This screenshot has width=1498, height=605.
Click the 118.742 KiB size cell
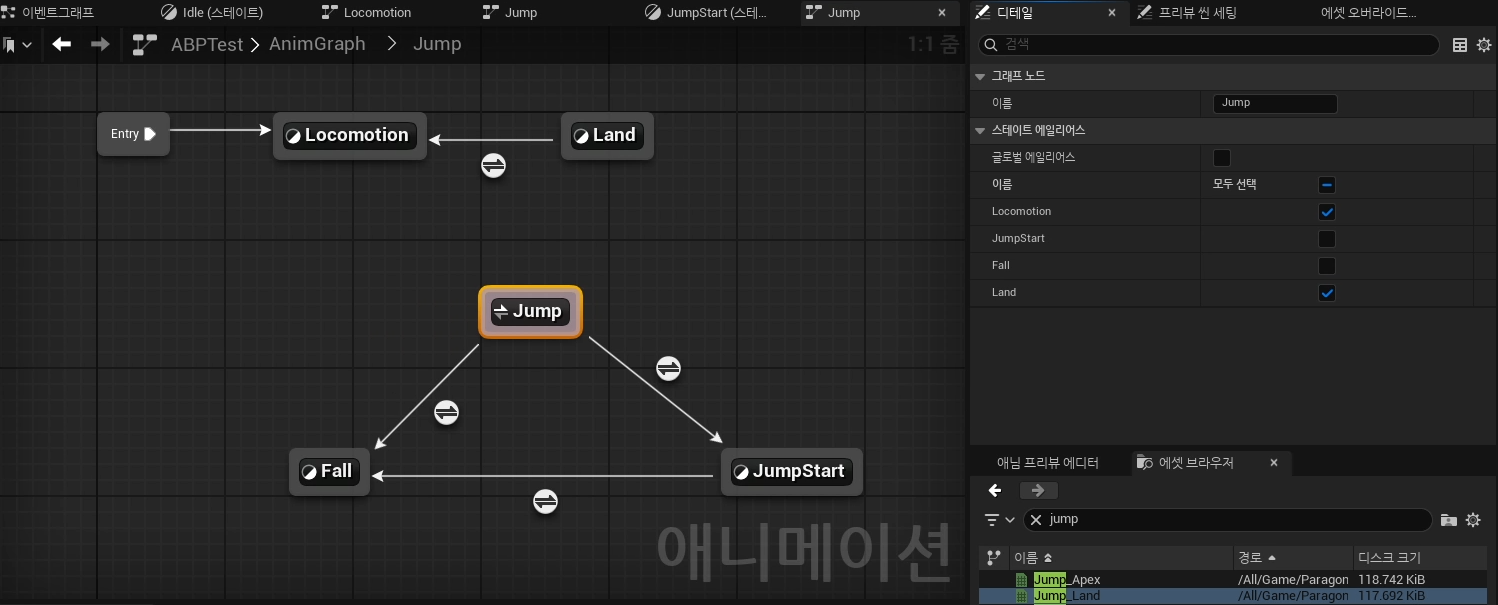tap(1391, 580)
